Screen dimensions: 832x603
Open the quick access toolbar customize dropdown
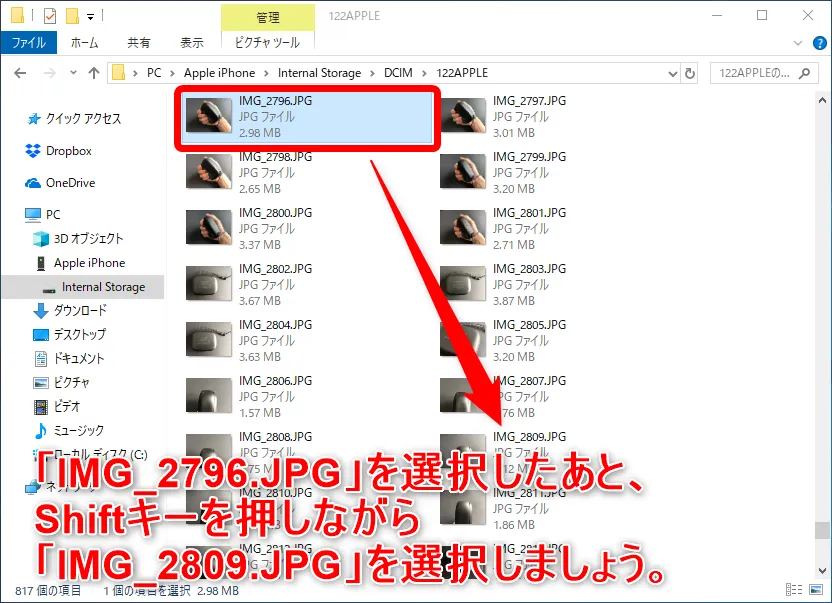point(91,17)
